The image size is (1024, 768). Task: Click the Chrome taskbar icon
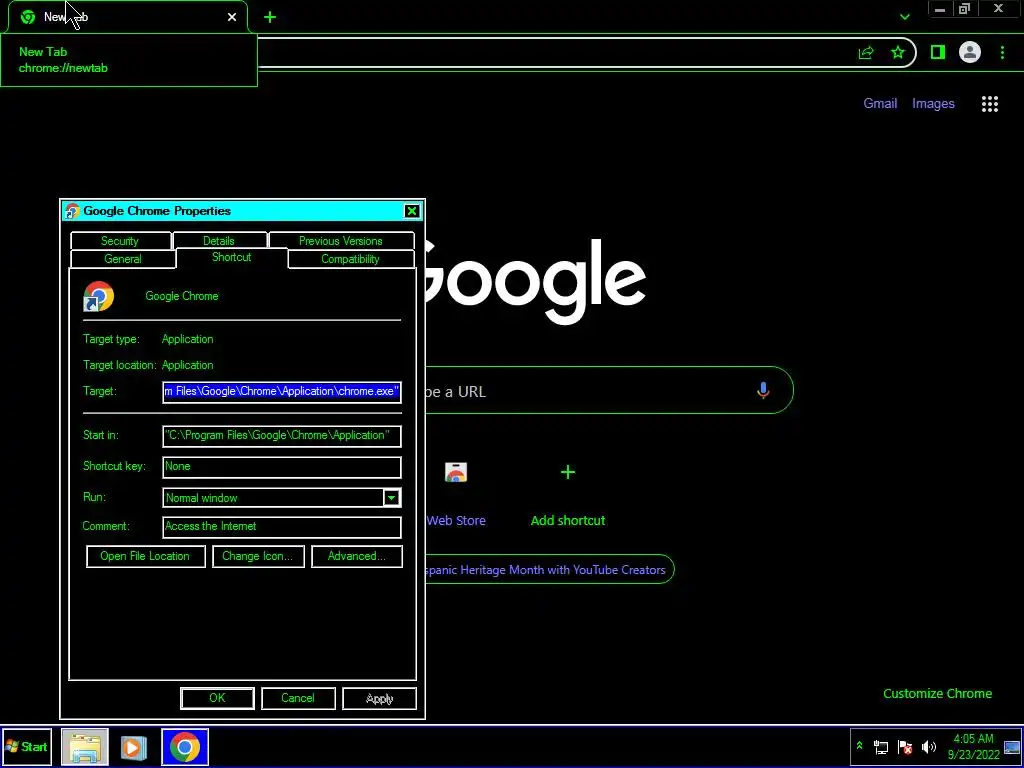[185, 747]
